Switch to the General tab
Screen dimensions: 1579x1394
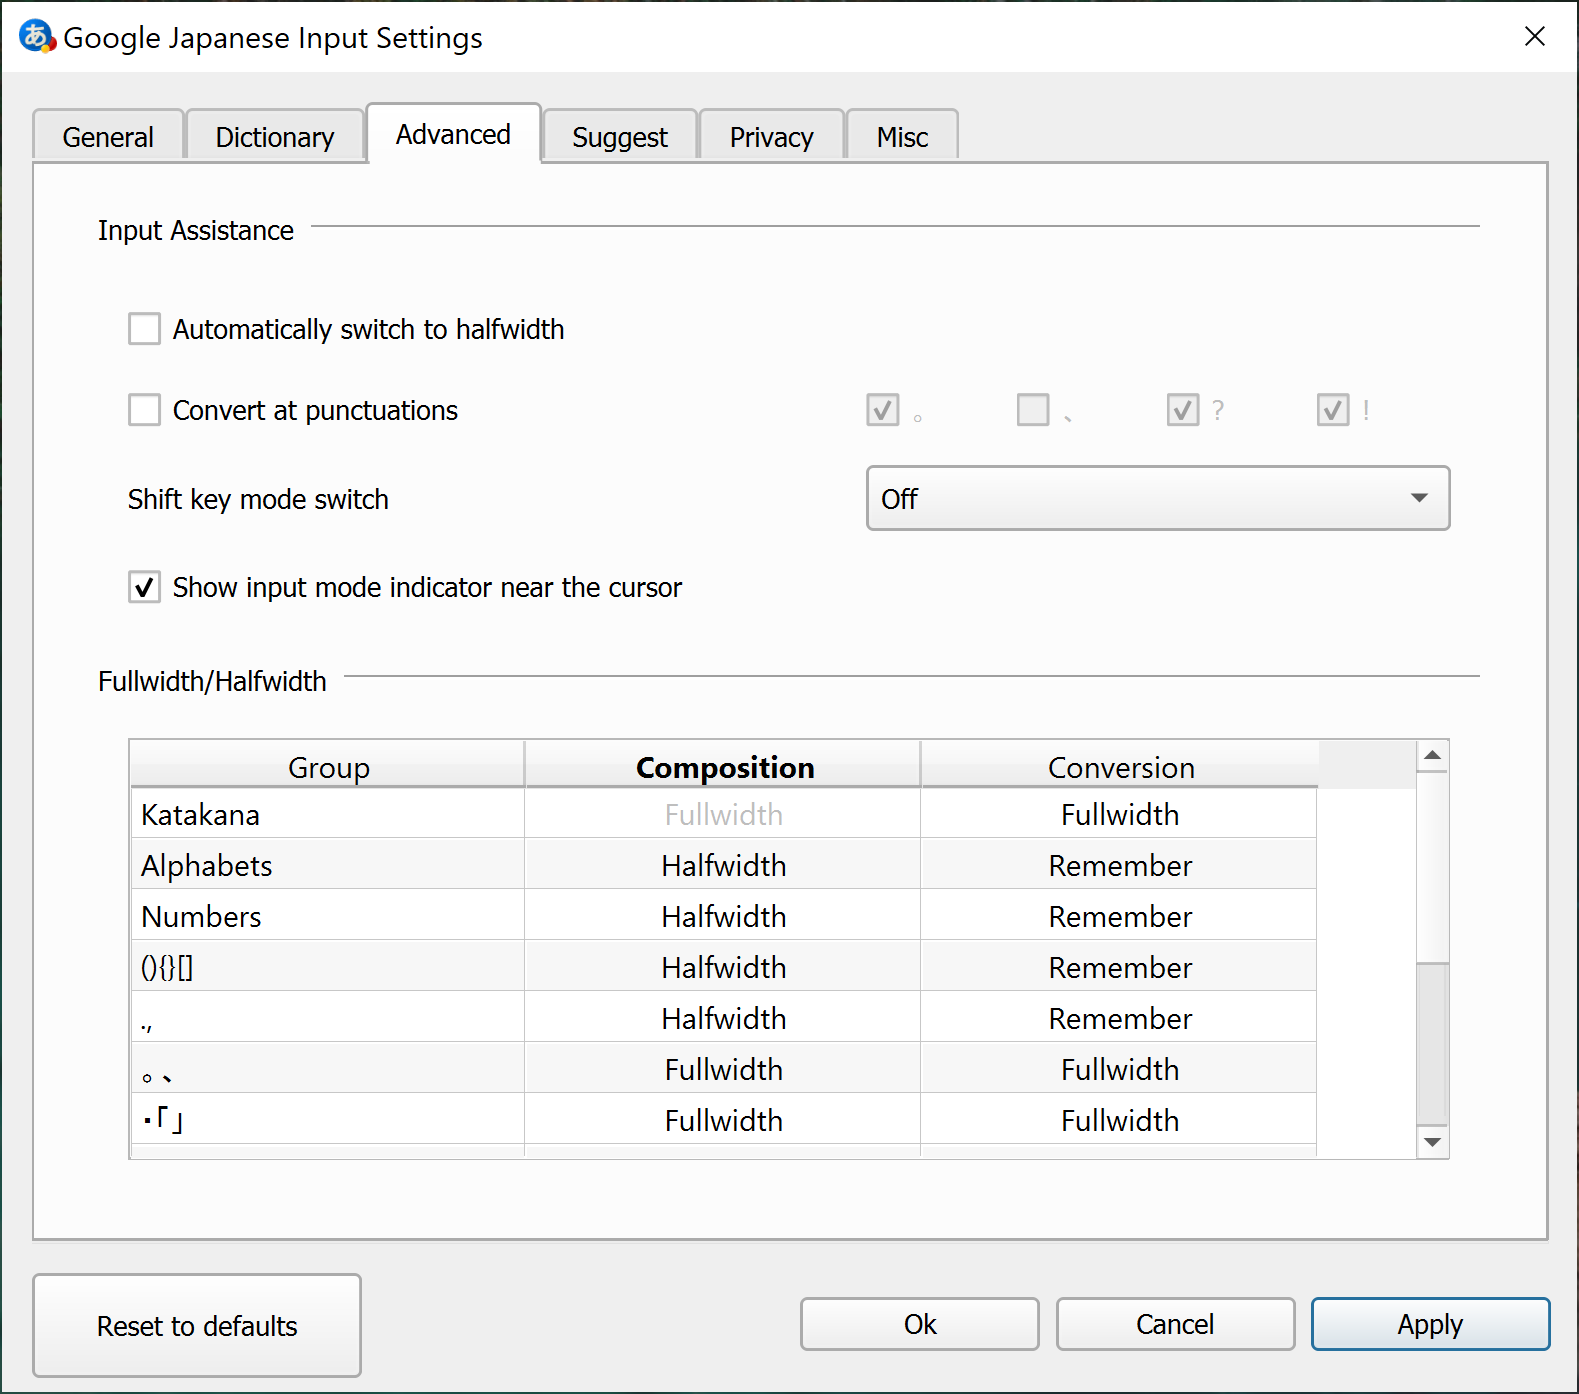(x=108, y=137)
